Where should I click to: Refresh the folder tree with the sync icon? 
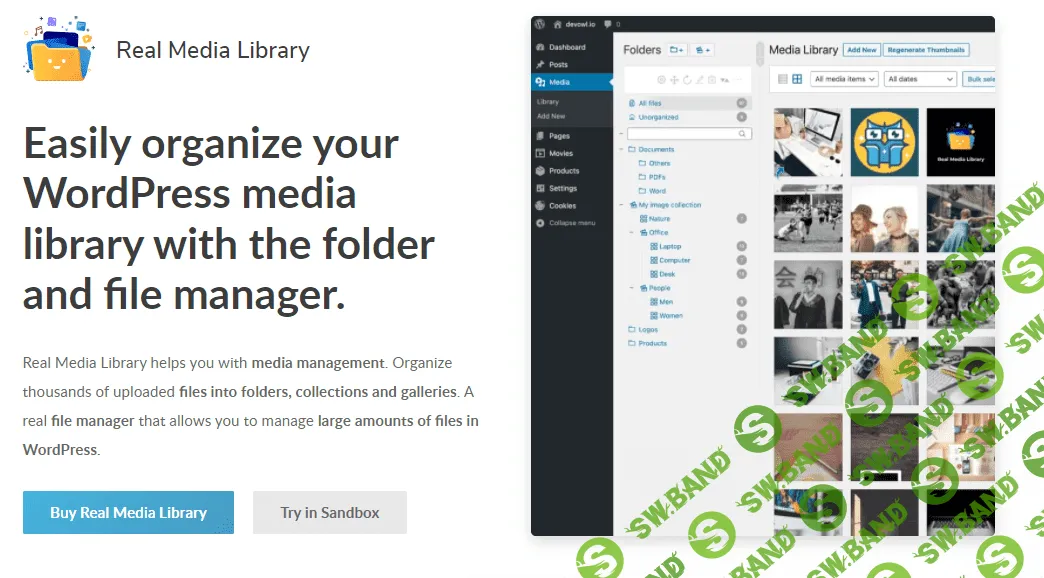point(687,79)
